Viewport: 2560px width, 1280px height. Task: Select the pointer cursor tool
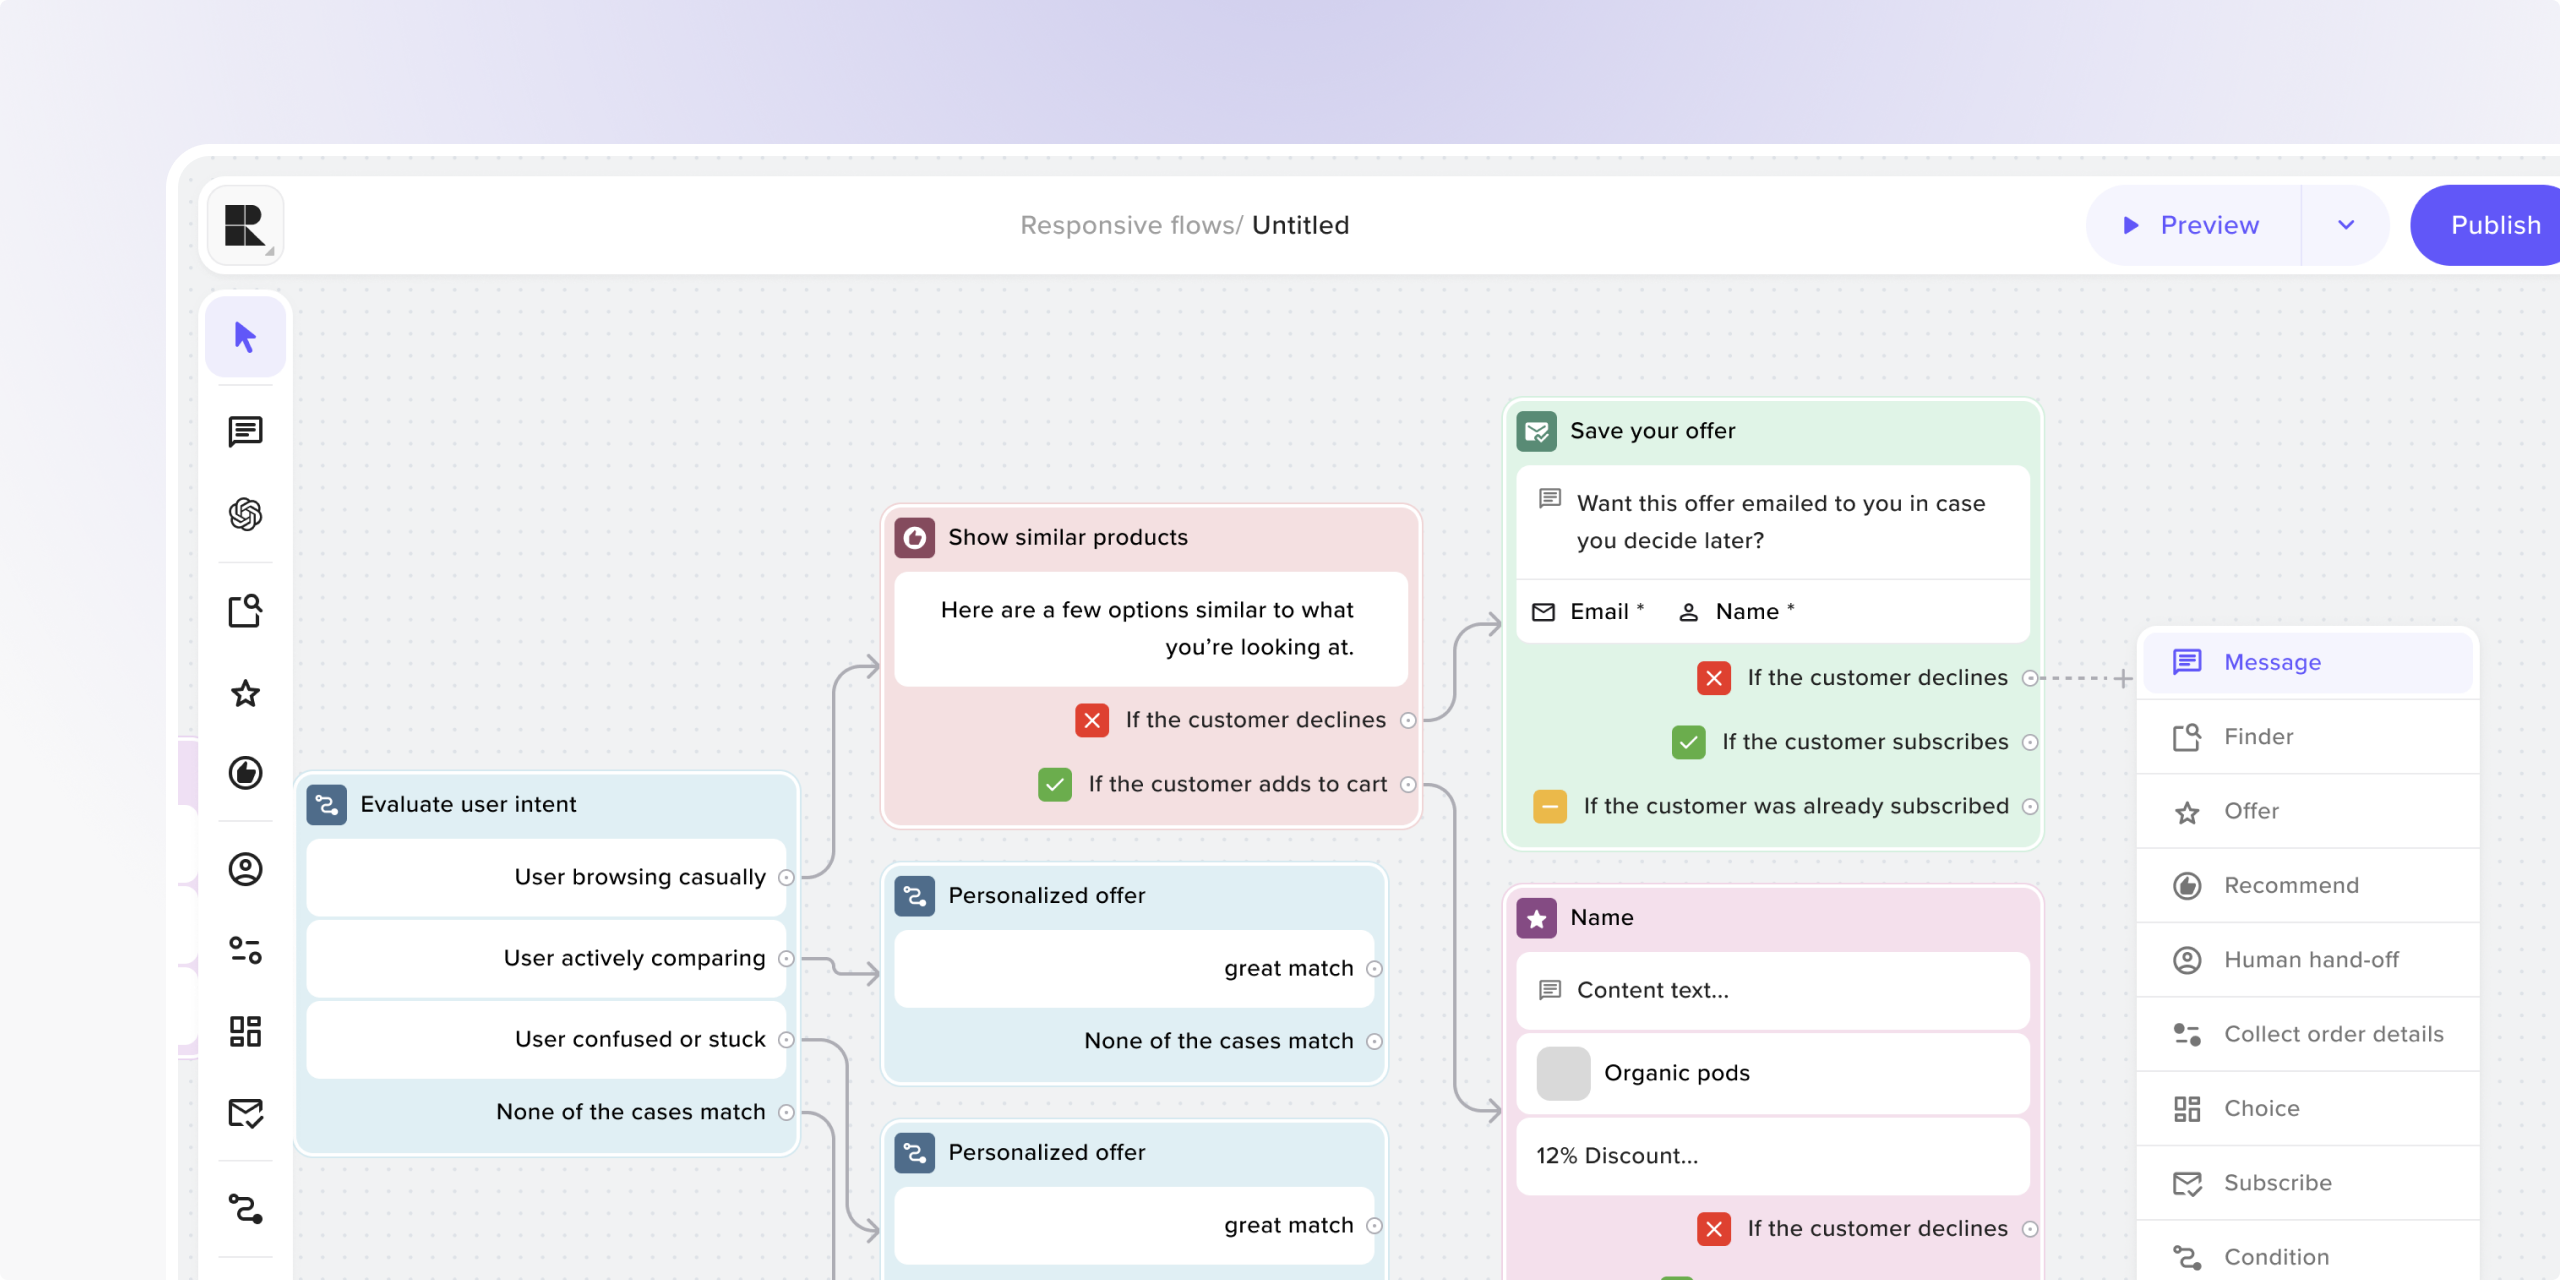(x=245, y=337)
